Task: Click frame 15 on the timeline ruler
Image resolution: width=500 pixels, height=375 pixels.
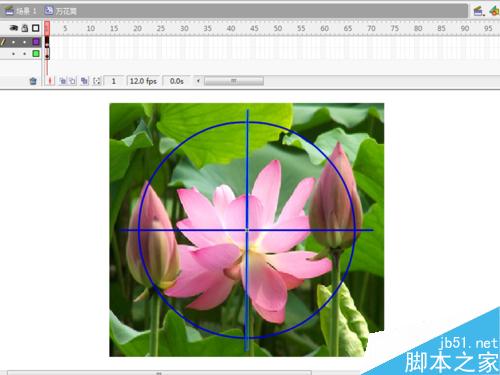Action: click(114, 29)
